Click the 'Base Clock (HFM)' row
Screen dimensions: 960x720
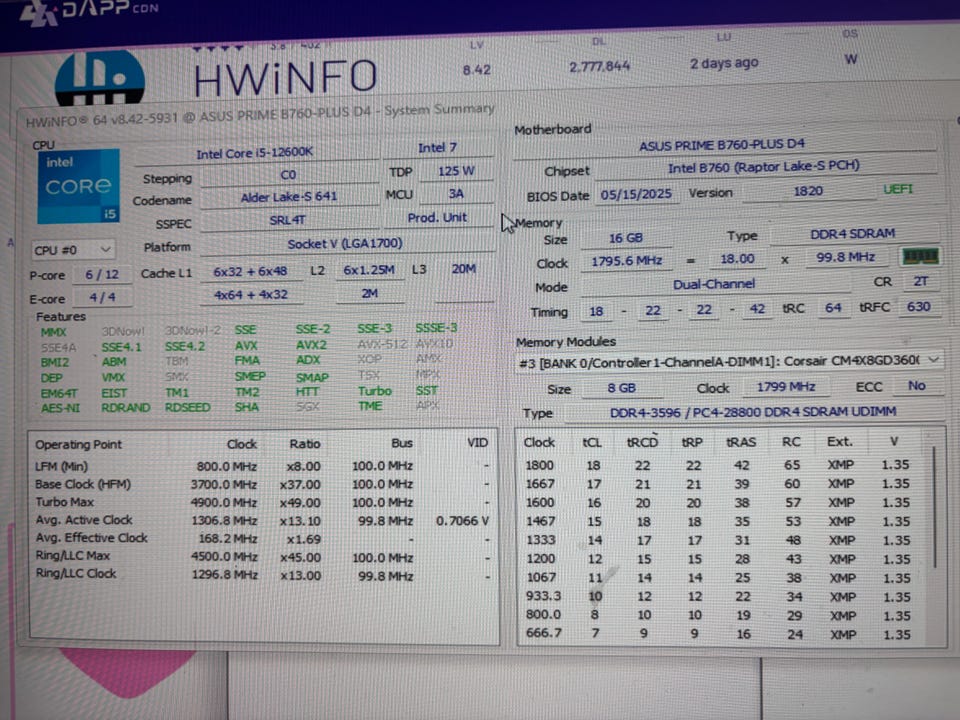(x=262, y=484)
